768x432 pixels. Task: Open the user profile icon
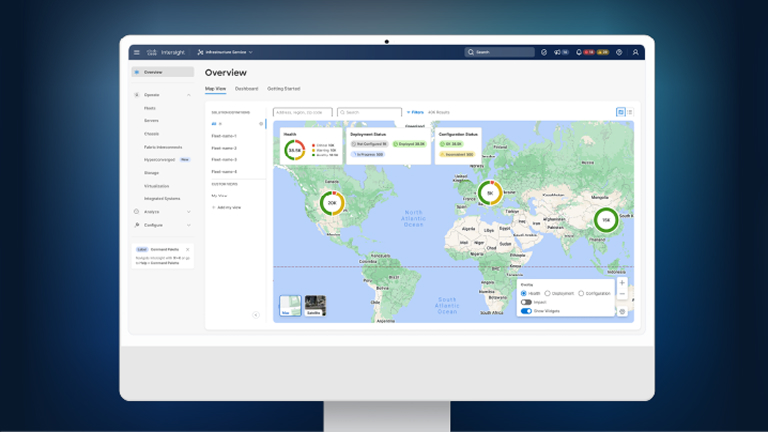pos(635,52)
